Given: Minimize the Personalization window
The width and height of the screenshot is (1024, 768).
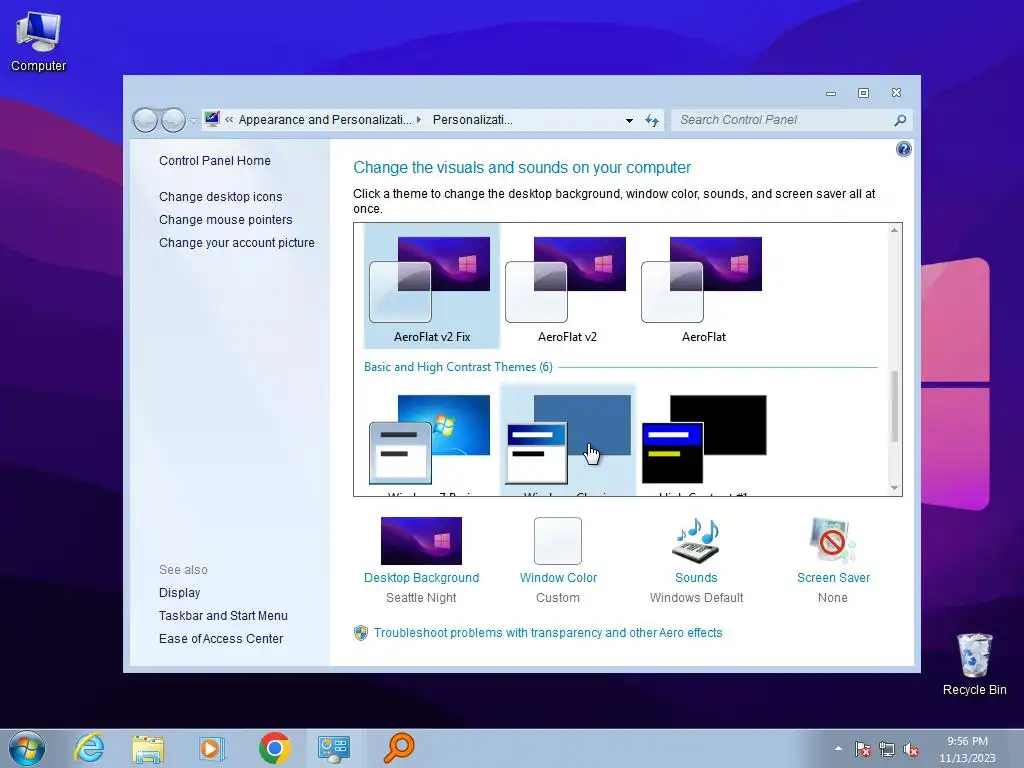Looking at the screenshot, I should click(831, 93).
